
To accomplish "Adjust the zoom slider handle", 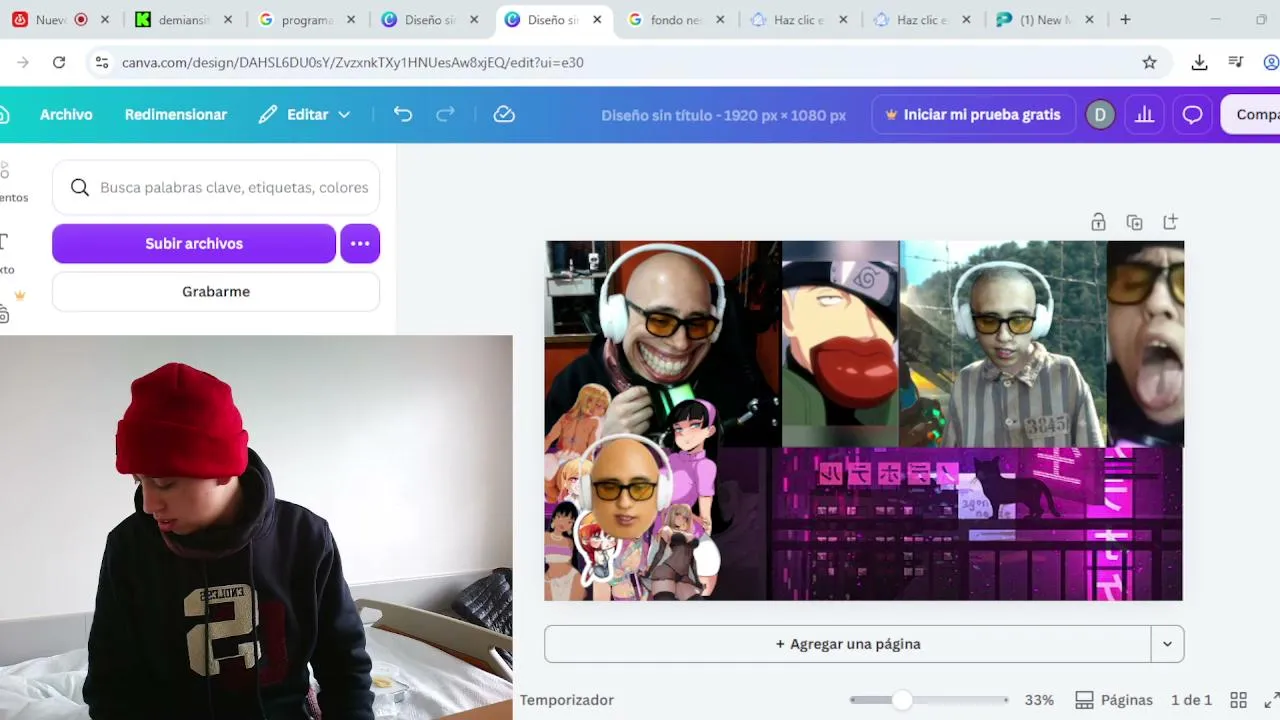I will 902,700.
